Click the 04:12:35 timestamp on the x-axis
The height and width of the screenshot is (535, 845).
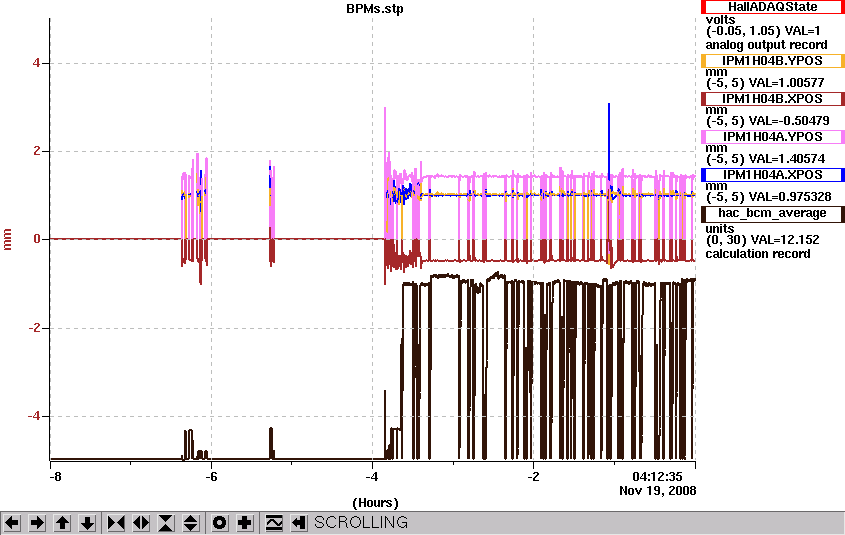[657, 477]
